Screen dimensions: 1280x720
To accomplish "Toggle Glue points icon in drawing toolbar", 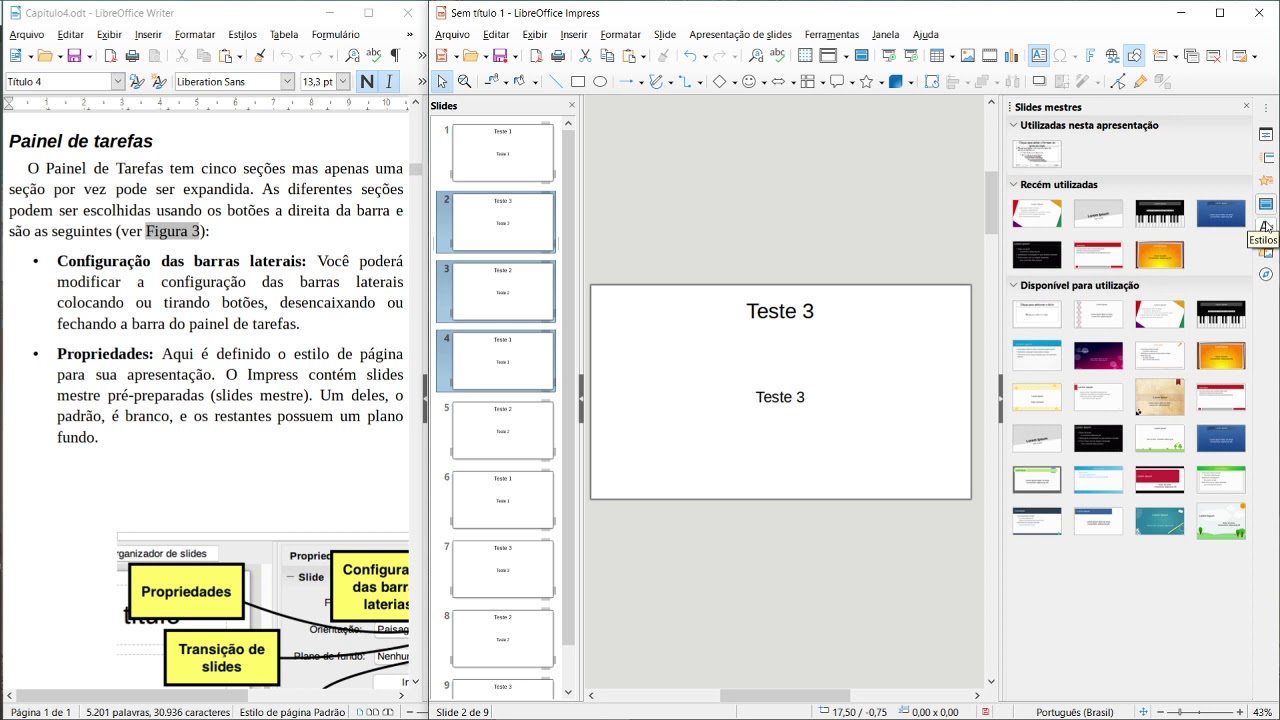I will tap(1139, 82).
